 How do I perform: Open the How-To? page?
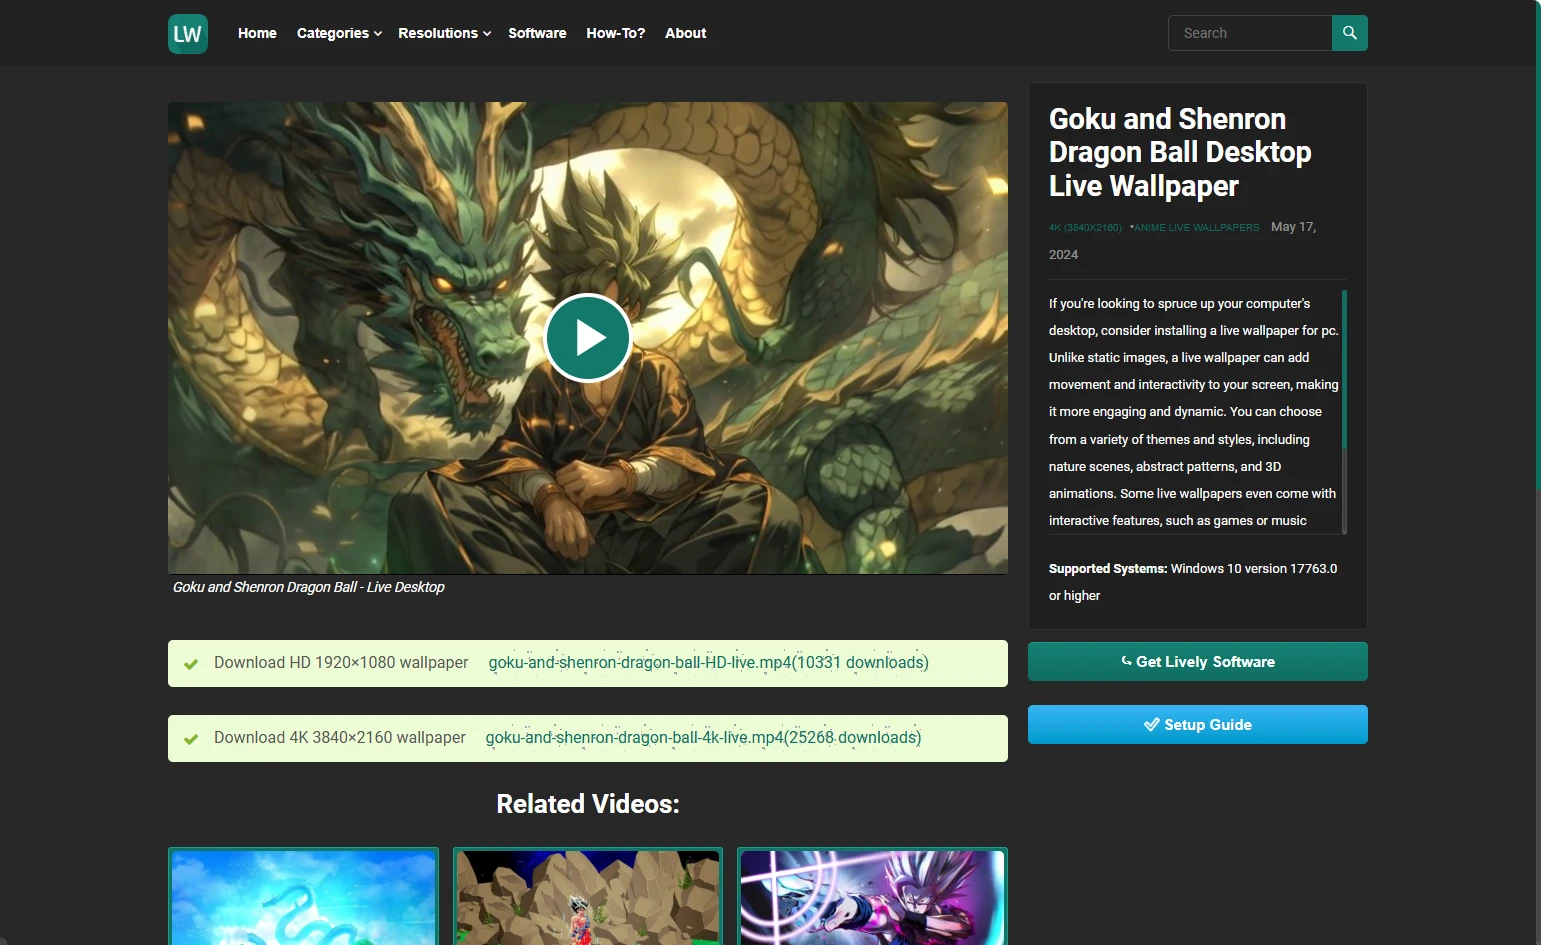[615, 33]
